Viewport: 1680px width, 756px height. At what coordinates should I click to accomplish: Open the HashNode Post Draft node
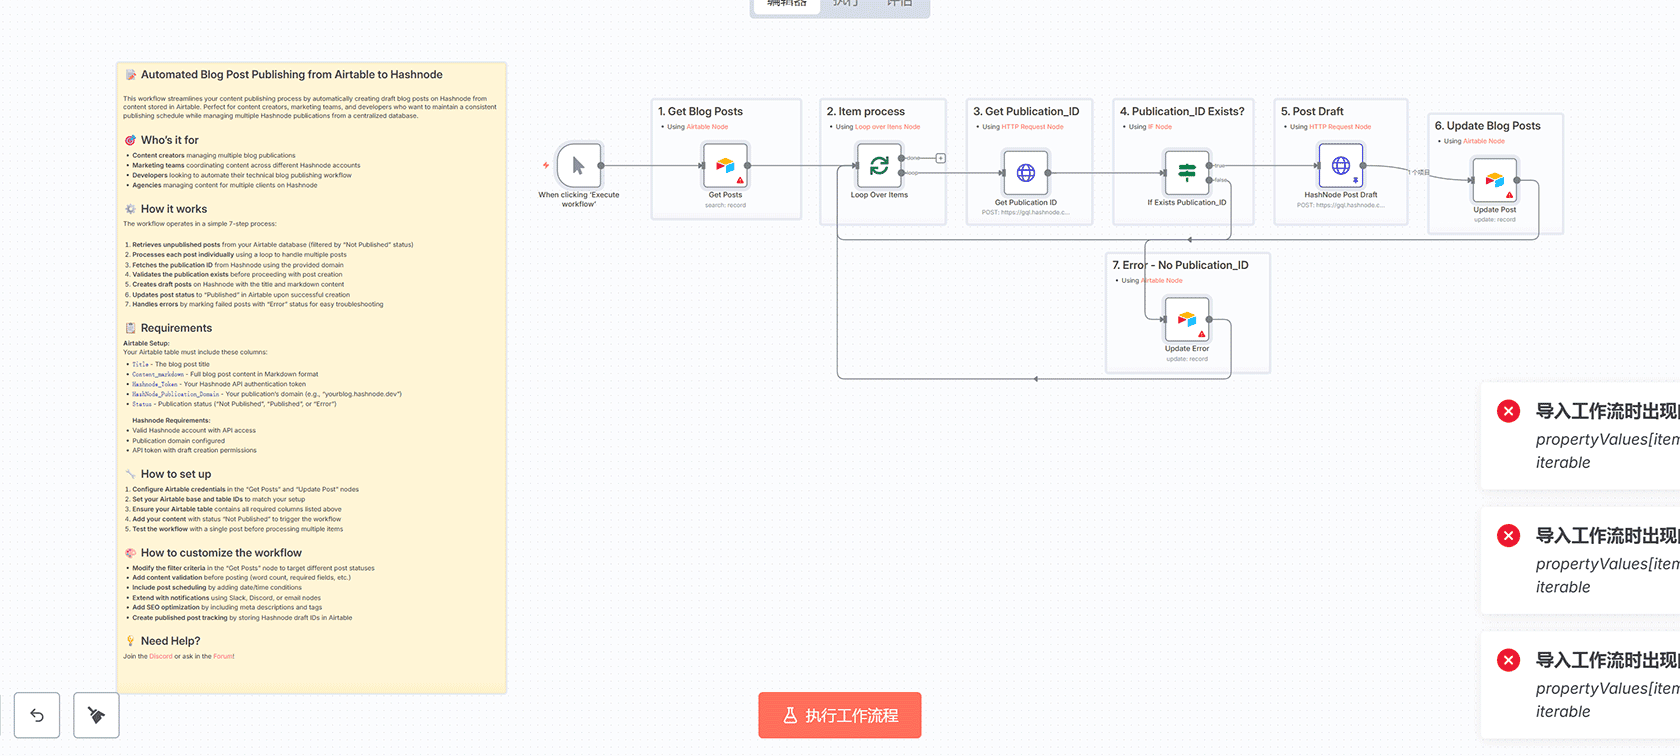point(1340,166)
